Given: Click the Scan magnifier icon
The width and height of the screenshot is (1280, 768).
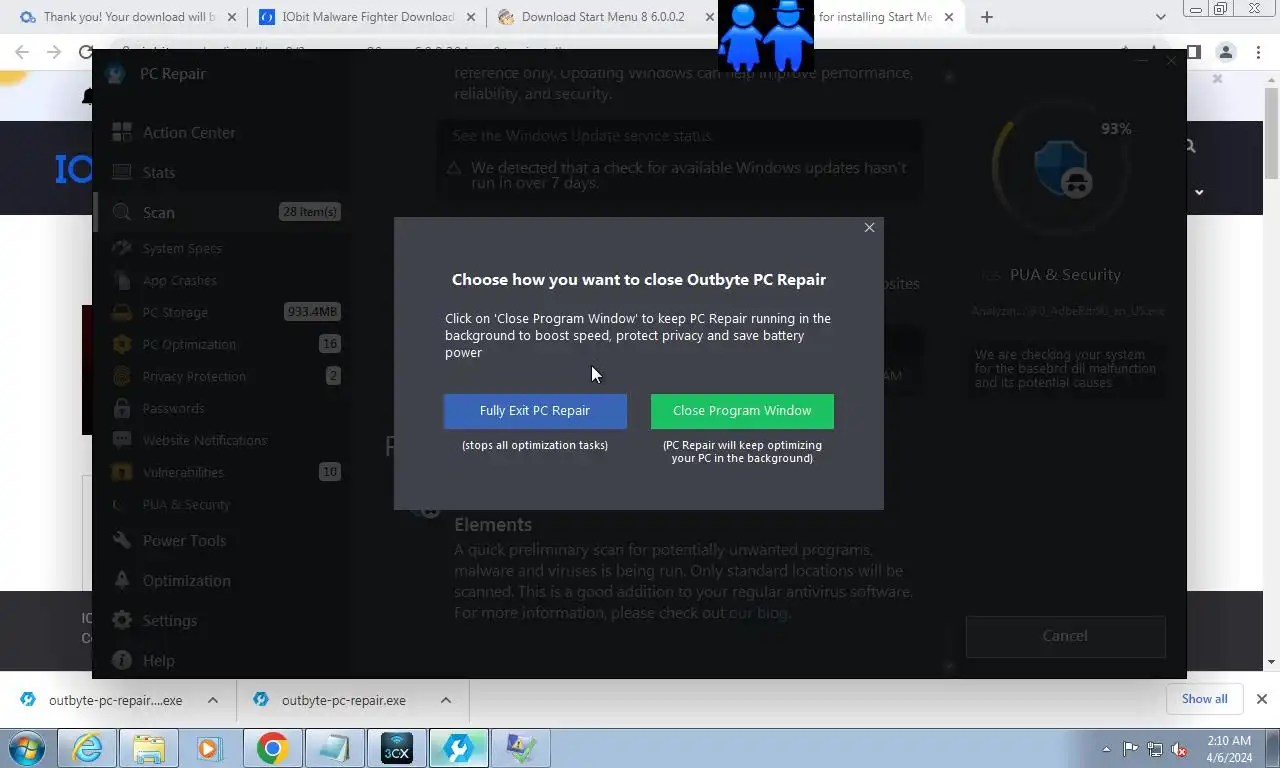Looking at the screenshot, I should (122, 212).
